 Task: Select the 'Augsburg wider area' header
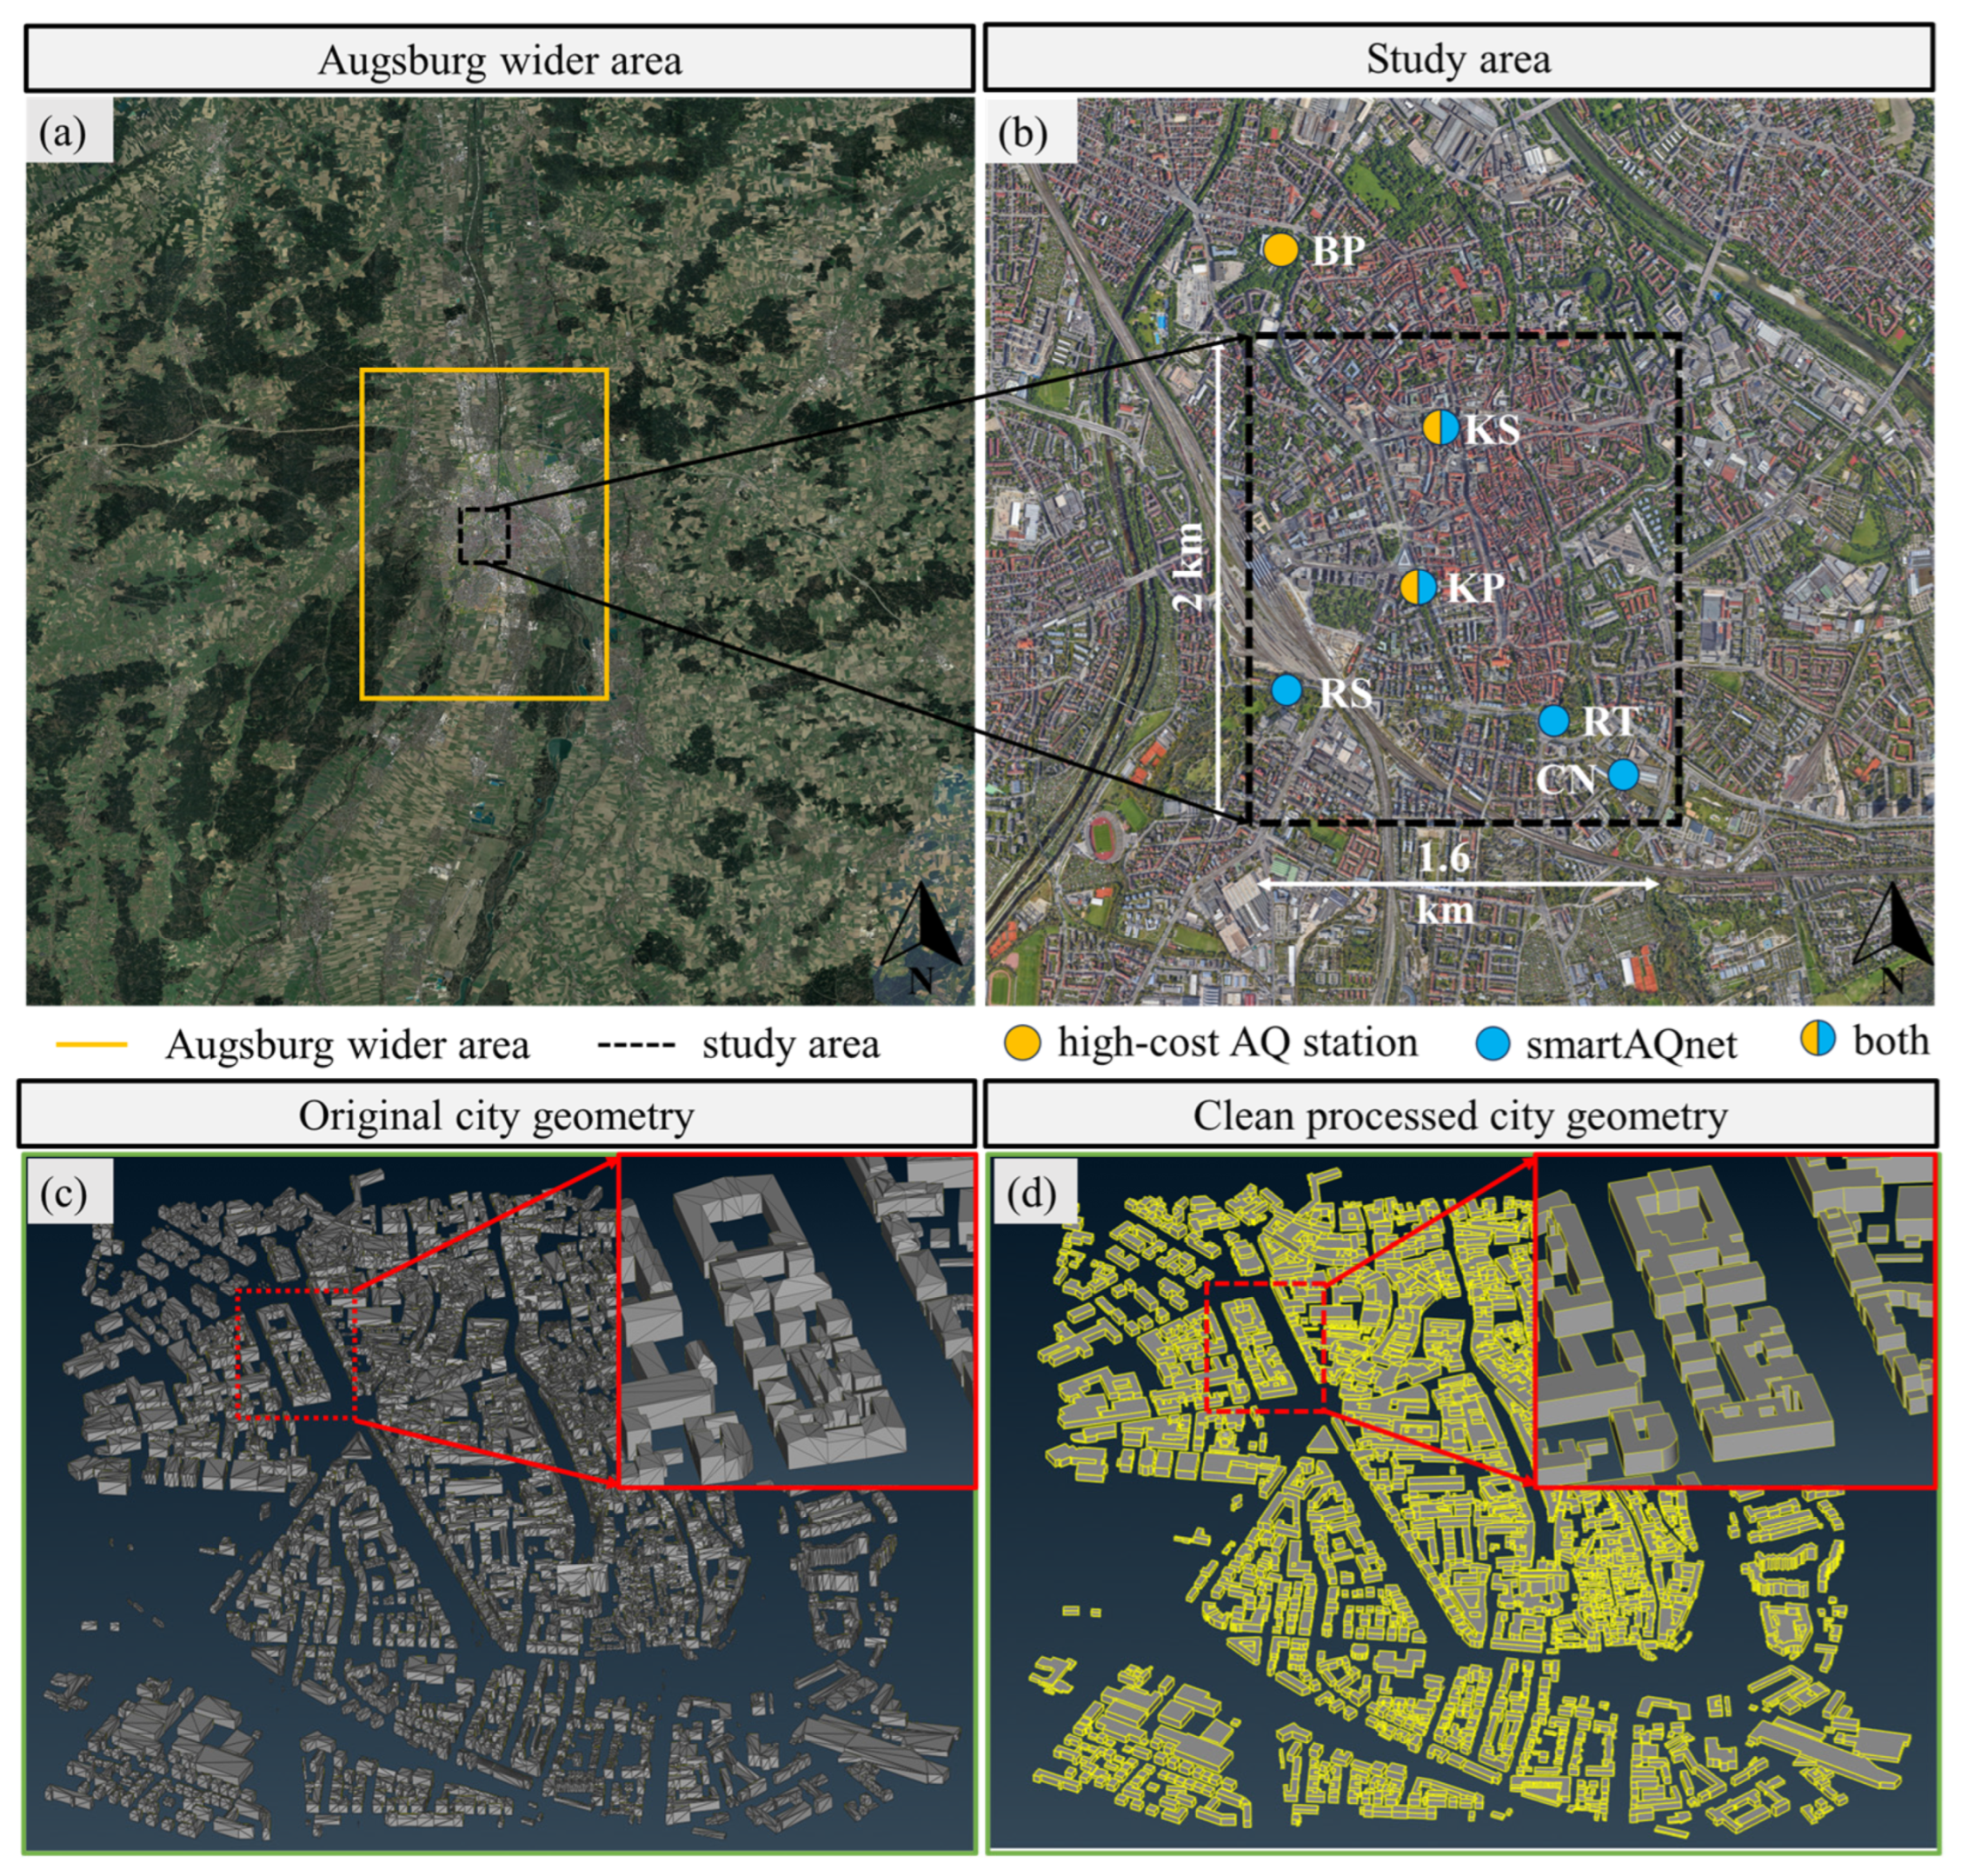(499, 59)
